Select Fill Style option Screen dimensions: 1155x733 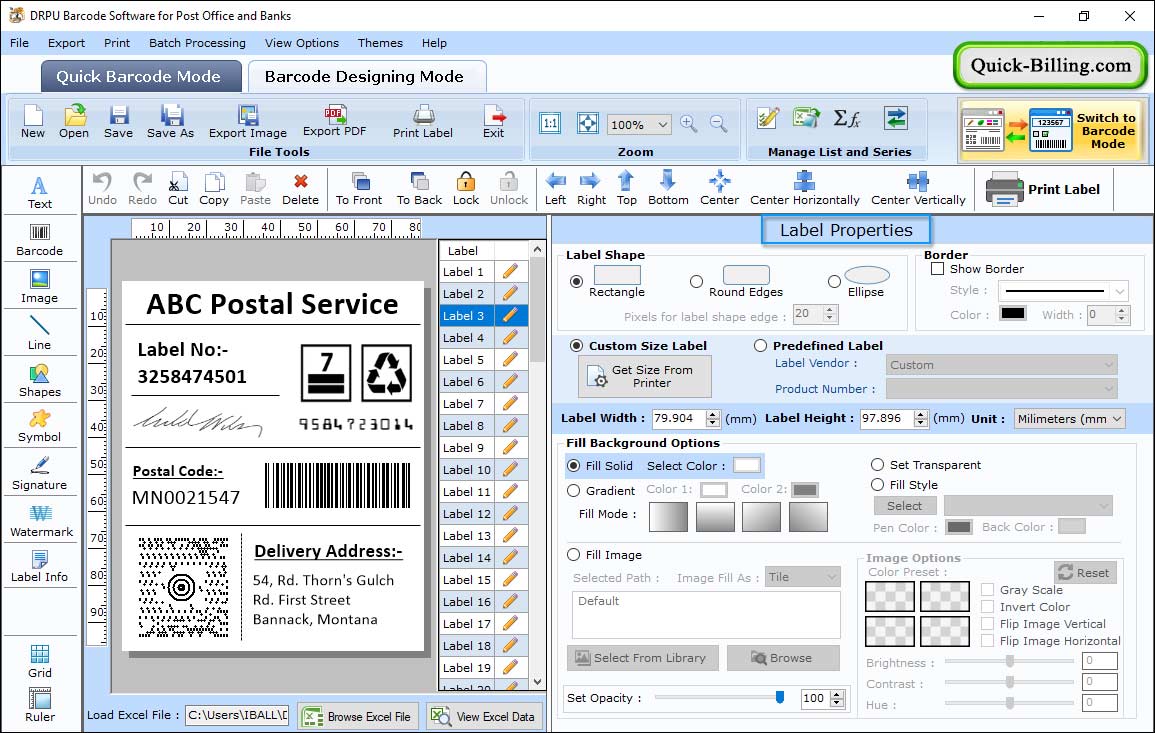coord(877,485)
